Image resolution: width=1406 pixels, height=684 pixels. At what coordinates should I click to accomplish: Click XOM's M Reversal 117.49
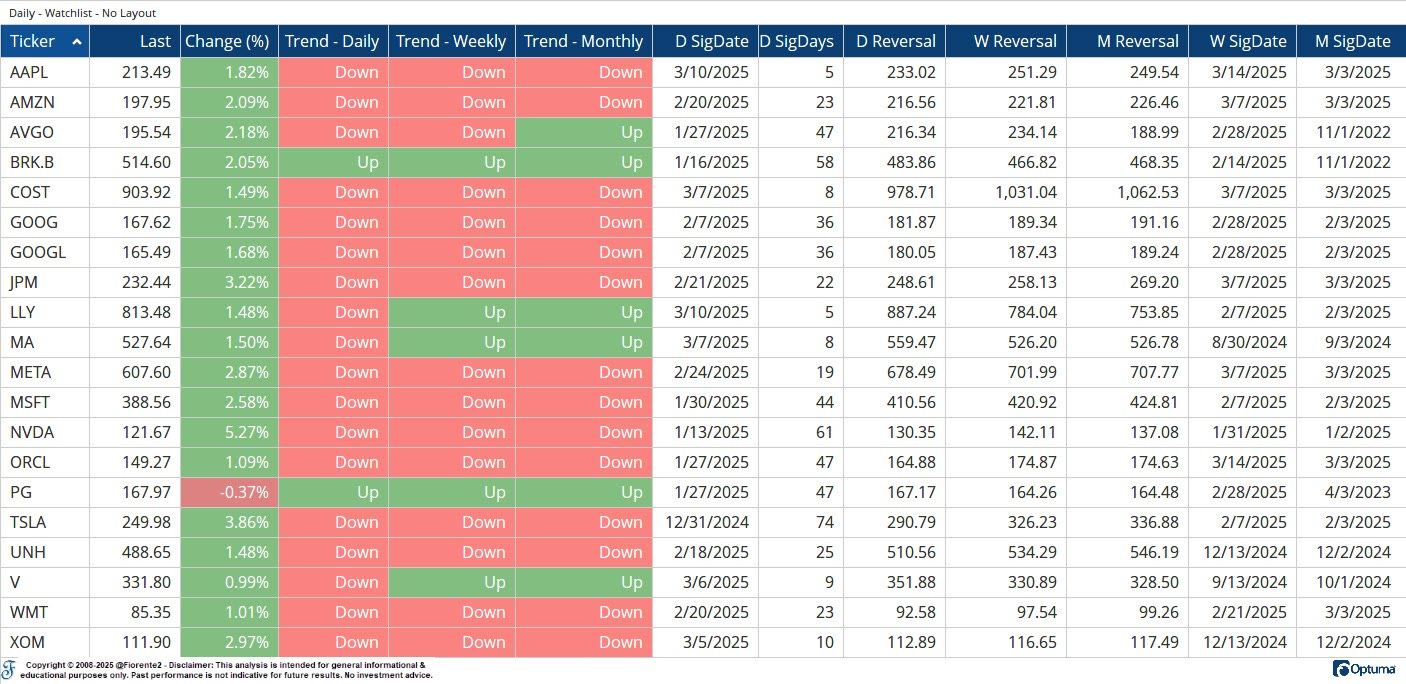click(x=1153, y=642)
